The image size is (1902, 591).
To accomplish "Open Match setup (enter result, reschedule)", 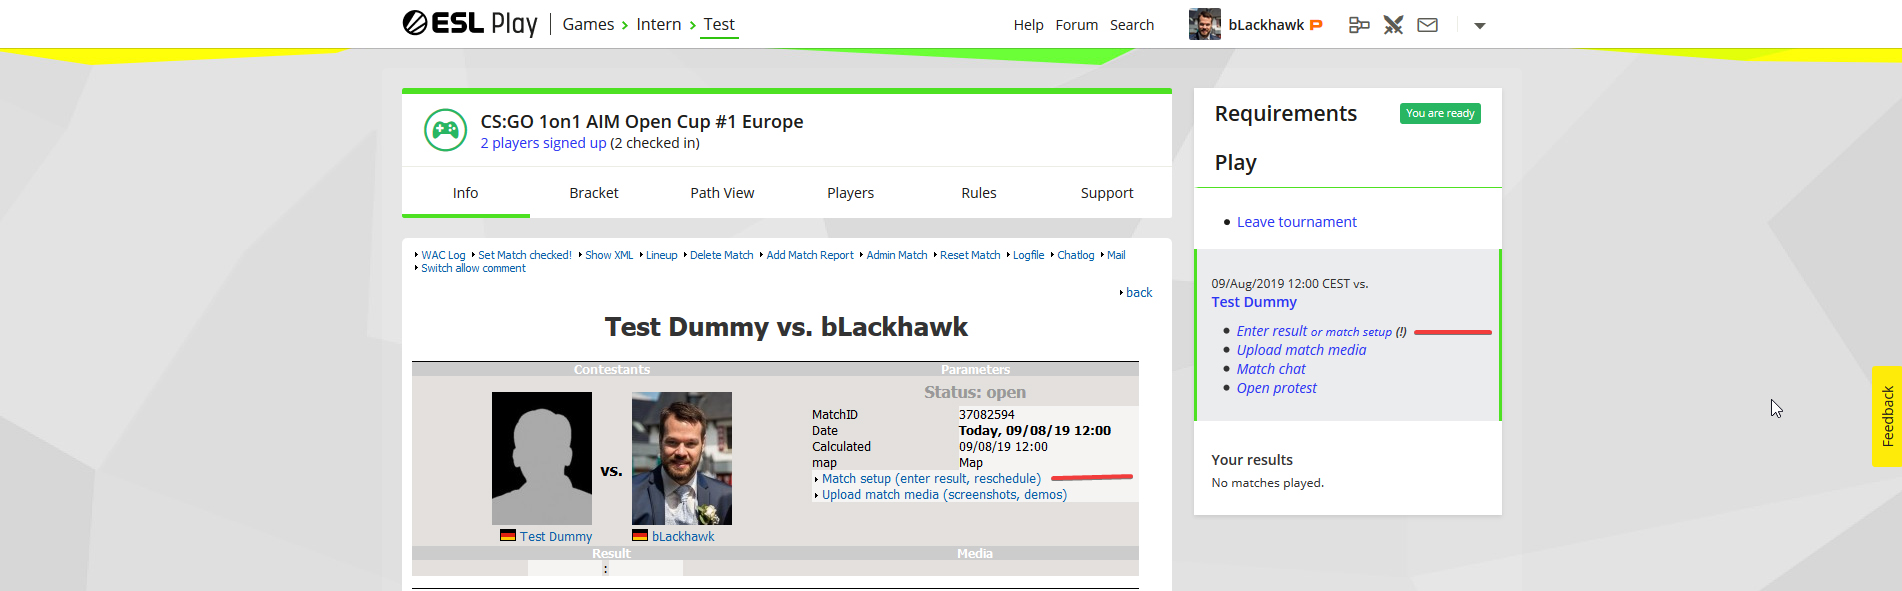I will coord(931,479).
